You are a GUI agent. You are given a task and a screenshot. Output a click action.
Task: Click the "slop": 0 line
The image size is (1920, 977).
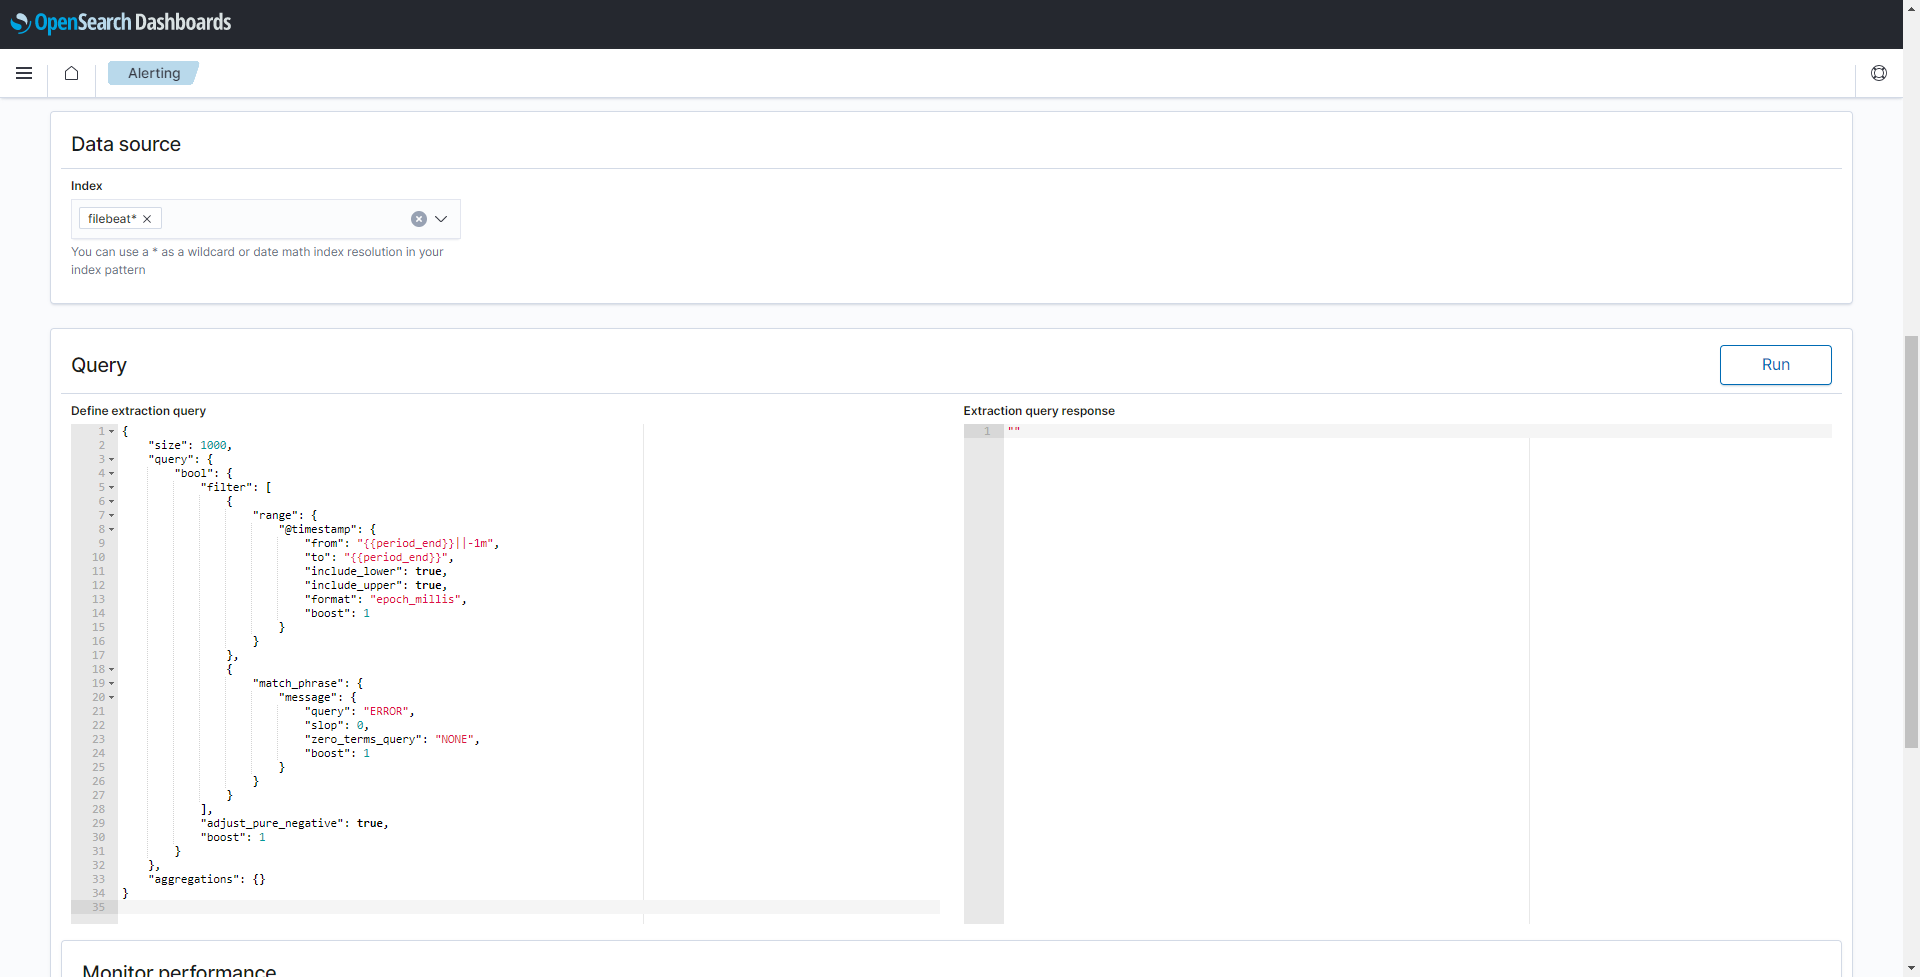point(337,725)
